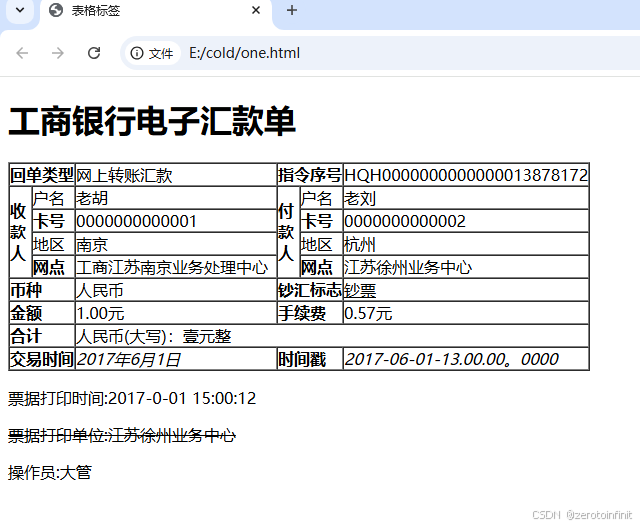
Task: Select the 人民币 currency cell
Action: tap(176, 290)
